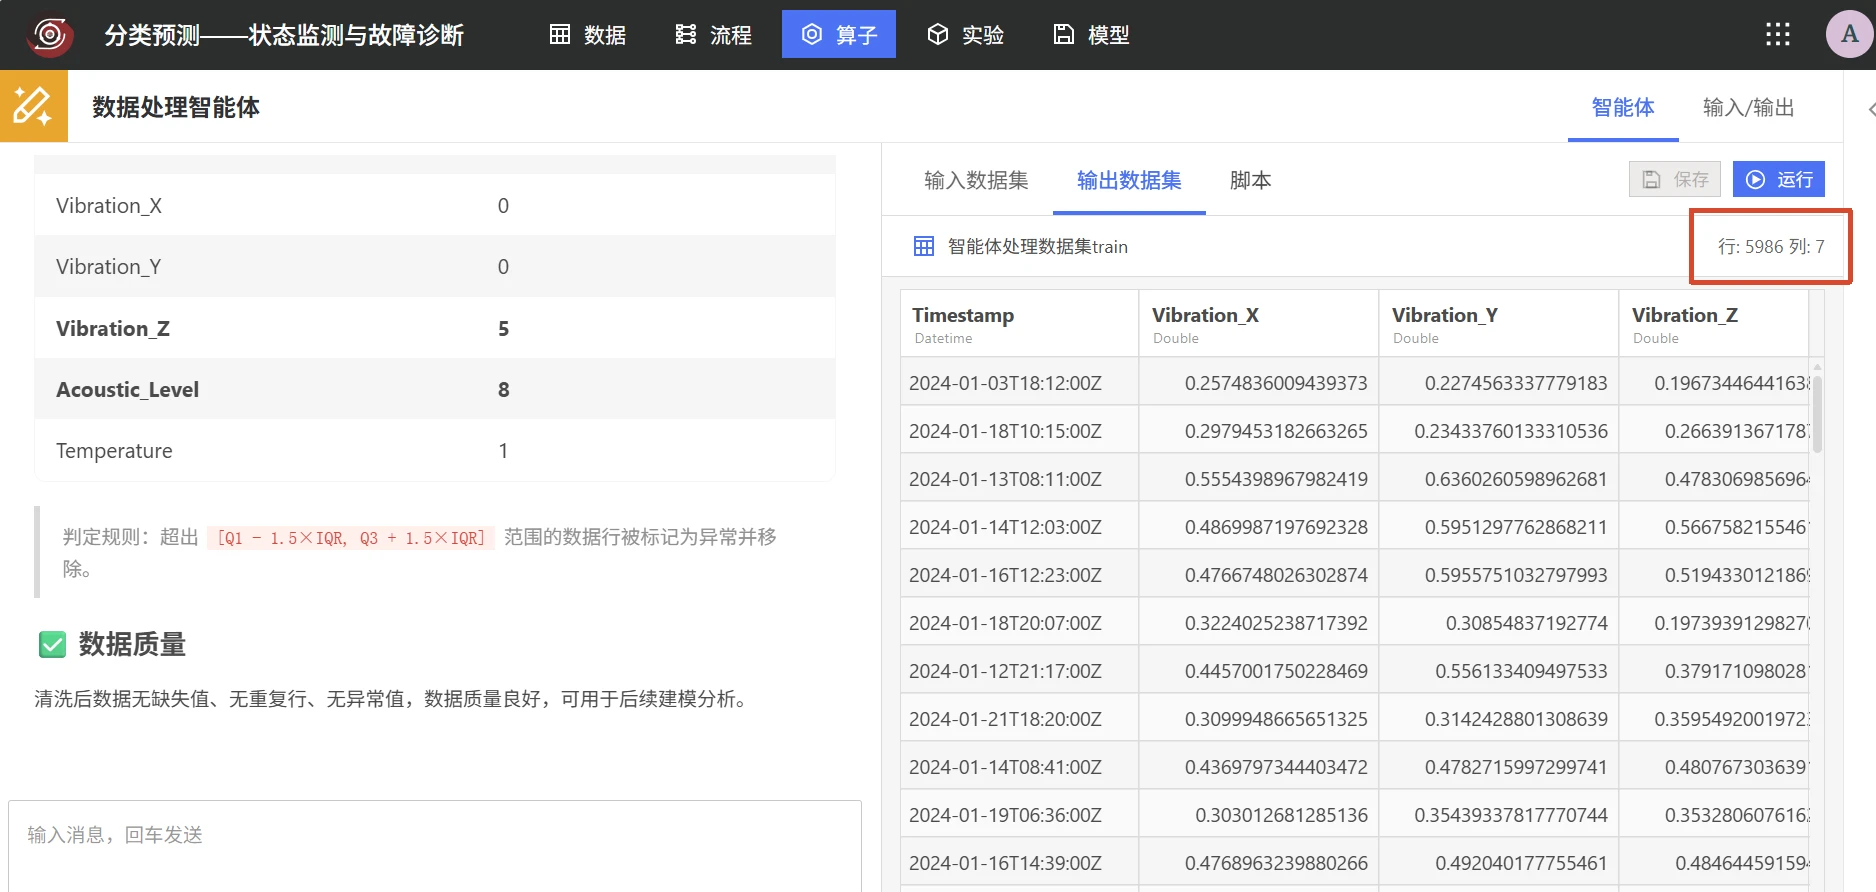This screenshot has width=1876, height=892.
Task: Click the dataset name 智能体处理数据集train
Action: (1038, 246)
